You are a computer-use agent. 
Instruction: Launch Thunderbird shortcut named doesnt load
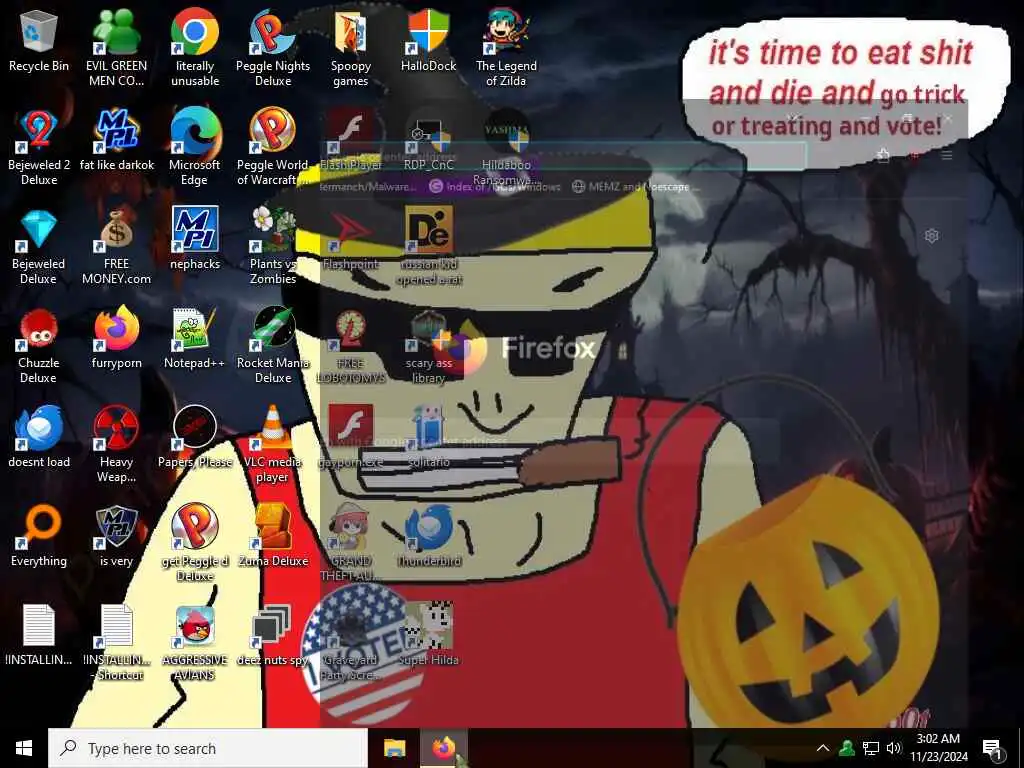click(x=39, y=437)
